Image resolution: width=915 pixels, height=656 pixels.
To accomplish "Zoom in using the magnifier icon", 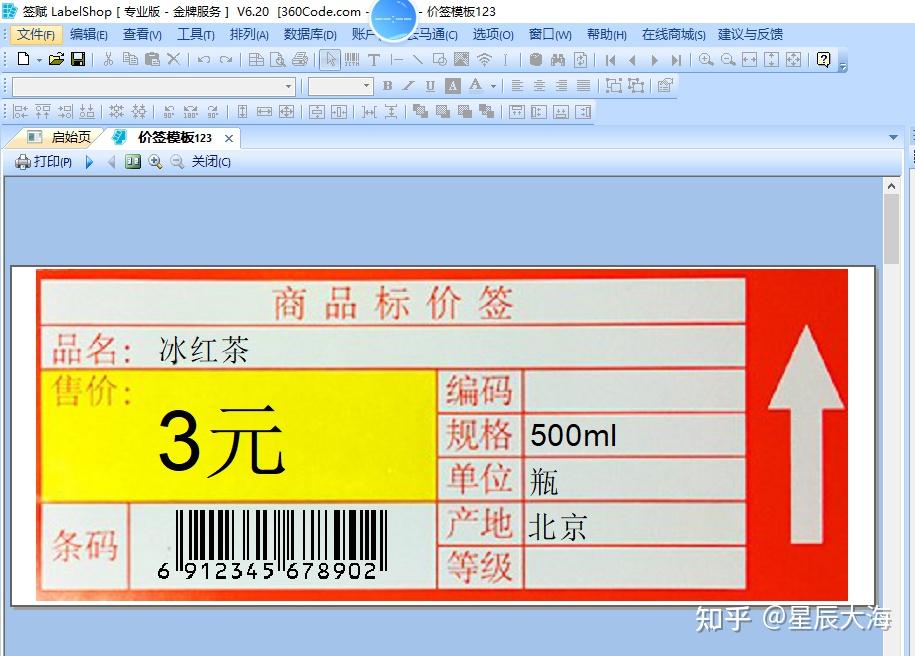I will coord(703,59).
